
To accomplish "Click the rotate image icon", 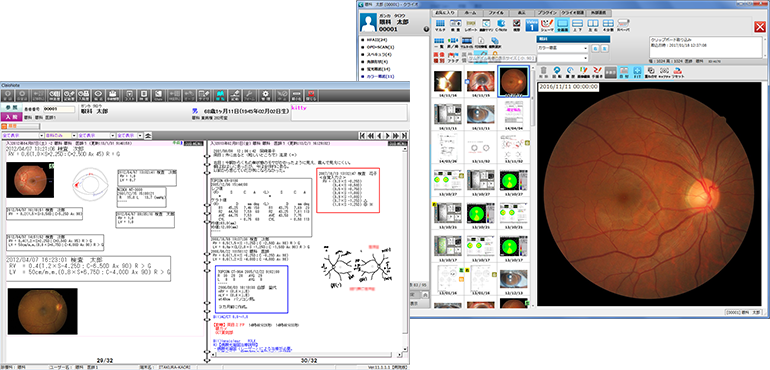I will pyautogui.click(x=557, y=73).
